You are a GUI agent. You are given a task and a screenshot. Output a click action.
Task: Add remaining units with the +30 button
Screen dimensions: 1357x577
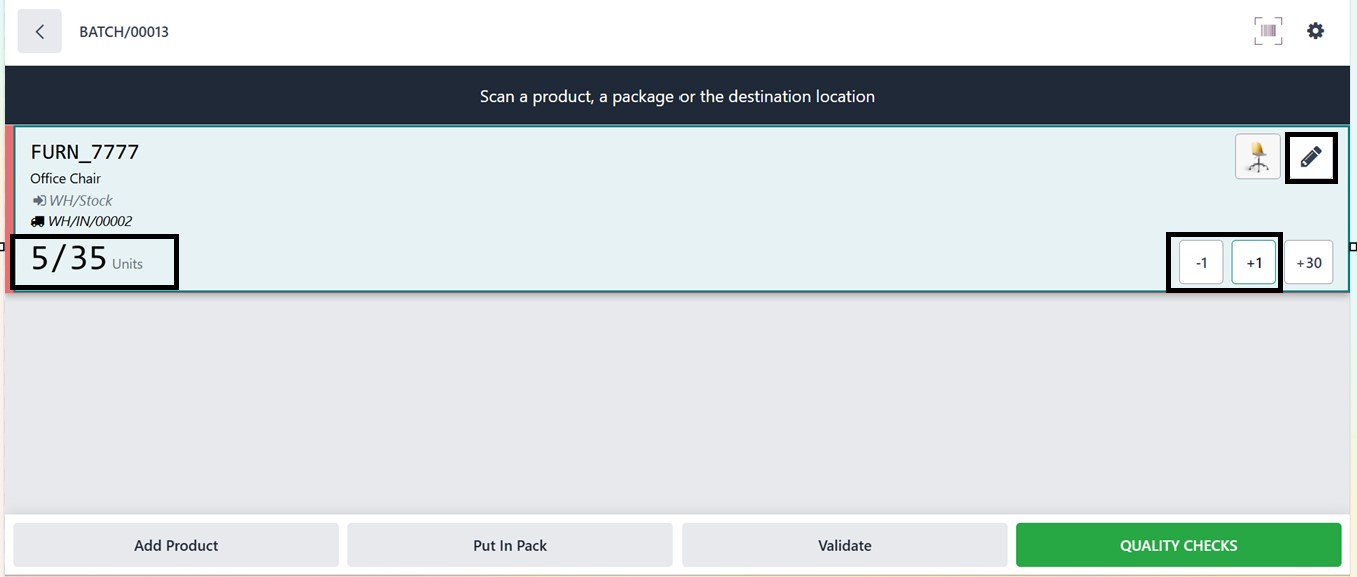tap(1308, 263)
